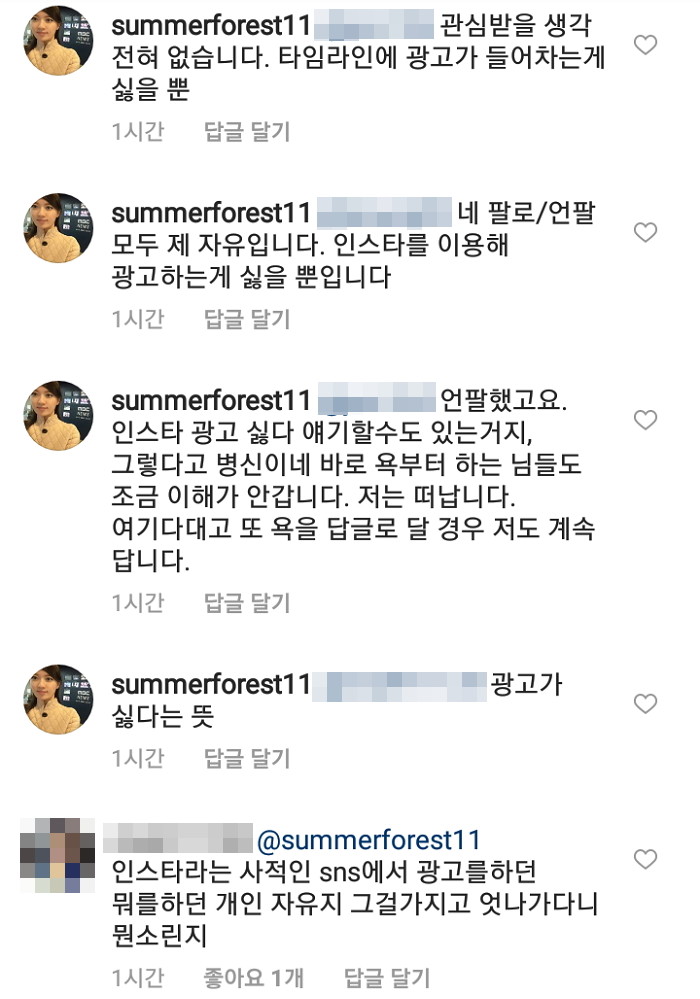This screenshot has width=700, height=999.
Task: Reply to the '관심받을 생각 전혀 없습니다' comment
Action: [247, 131]
